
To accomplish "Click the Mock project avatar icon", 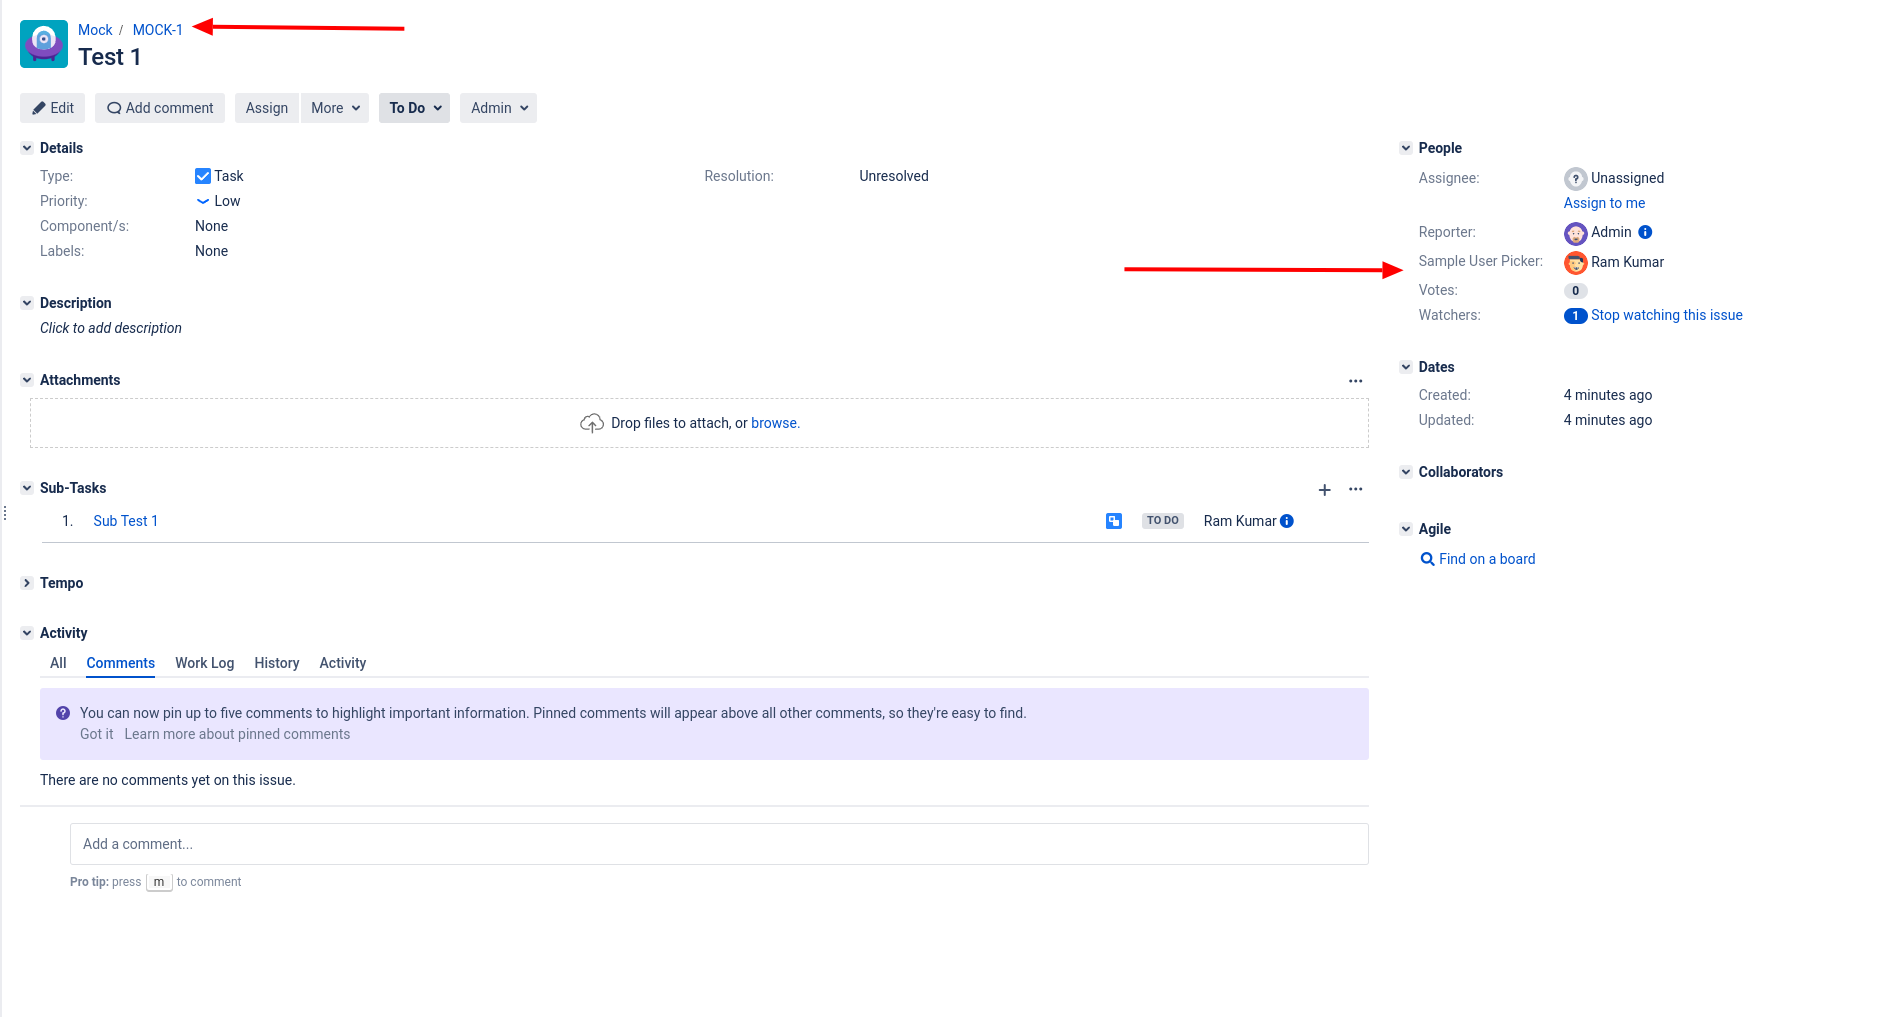I will pyautogui.click(x=44, y=44).
